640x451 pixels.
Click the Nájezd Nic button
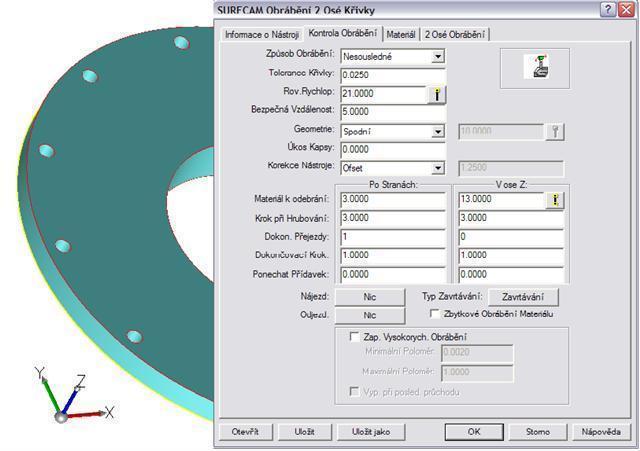370,297
